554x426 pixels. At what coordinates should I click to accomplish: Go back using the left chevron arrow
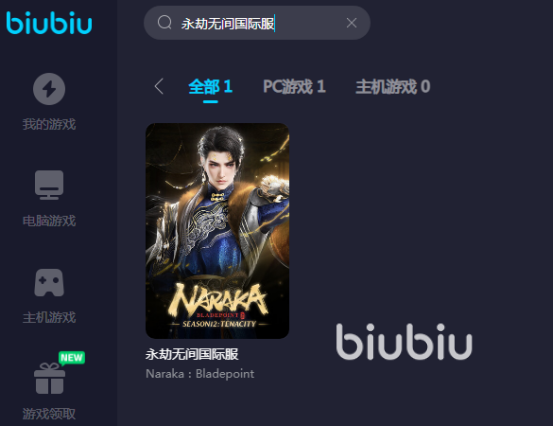click(159, 87)
